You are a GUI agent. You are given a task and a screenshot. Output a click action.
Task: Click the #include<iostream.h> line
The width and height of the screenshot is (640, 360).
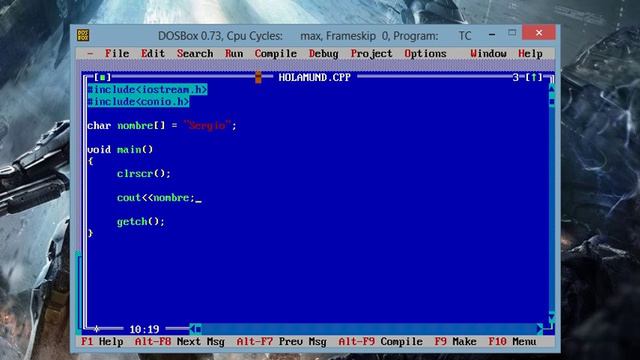point(147,89)
